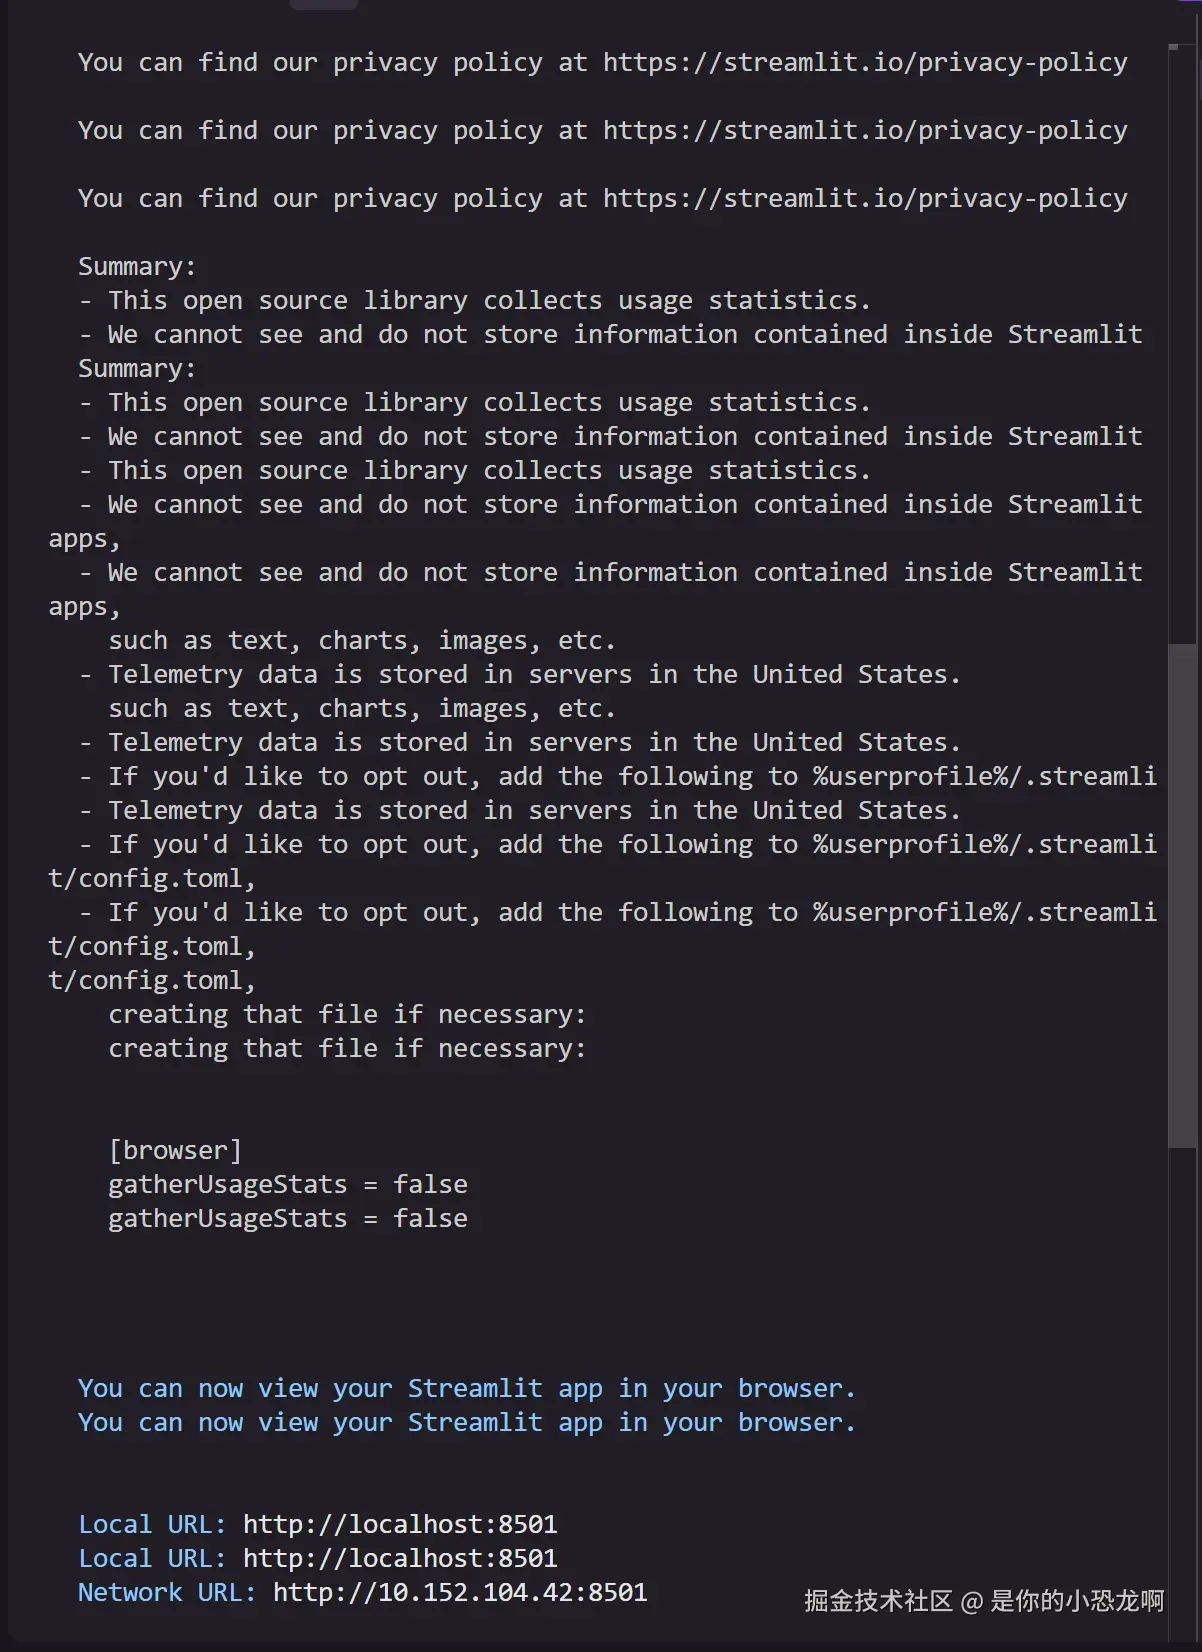Screen dimensions: 1202x1652
Task: Click the second Summary: heading
Action: [x=138, y=368]
